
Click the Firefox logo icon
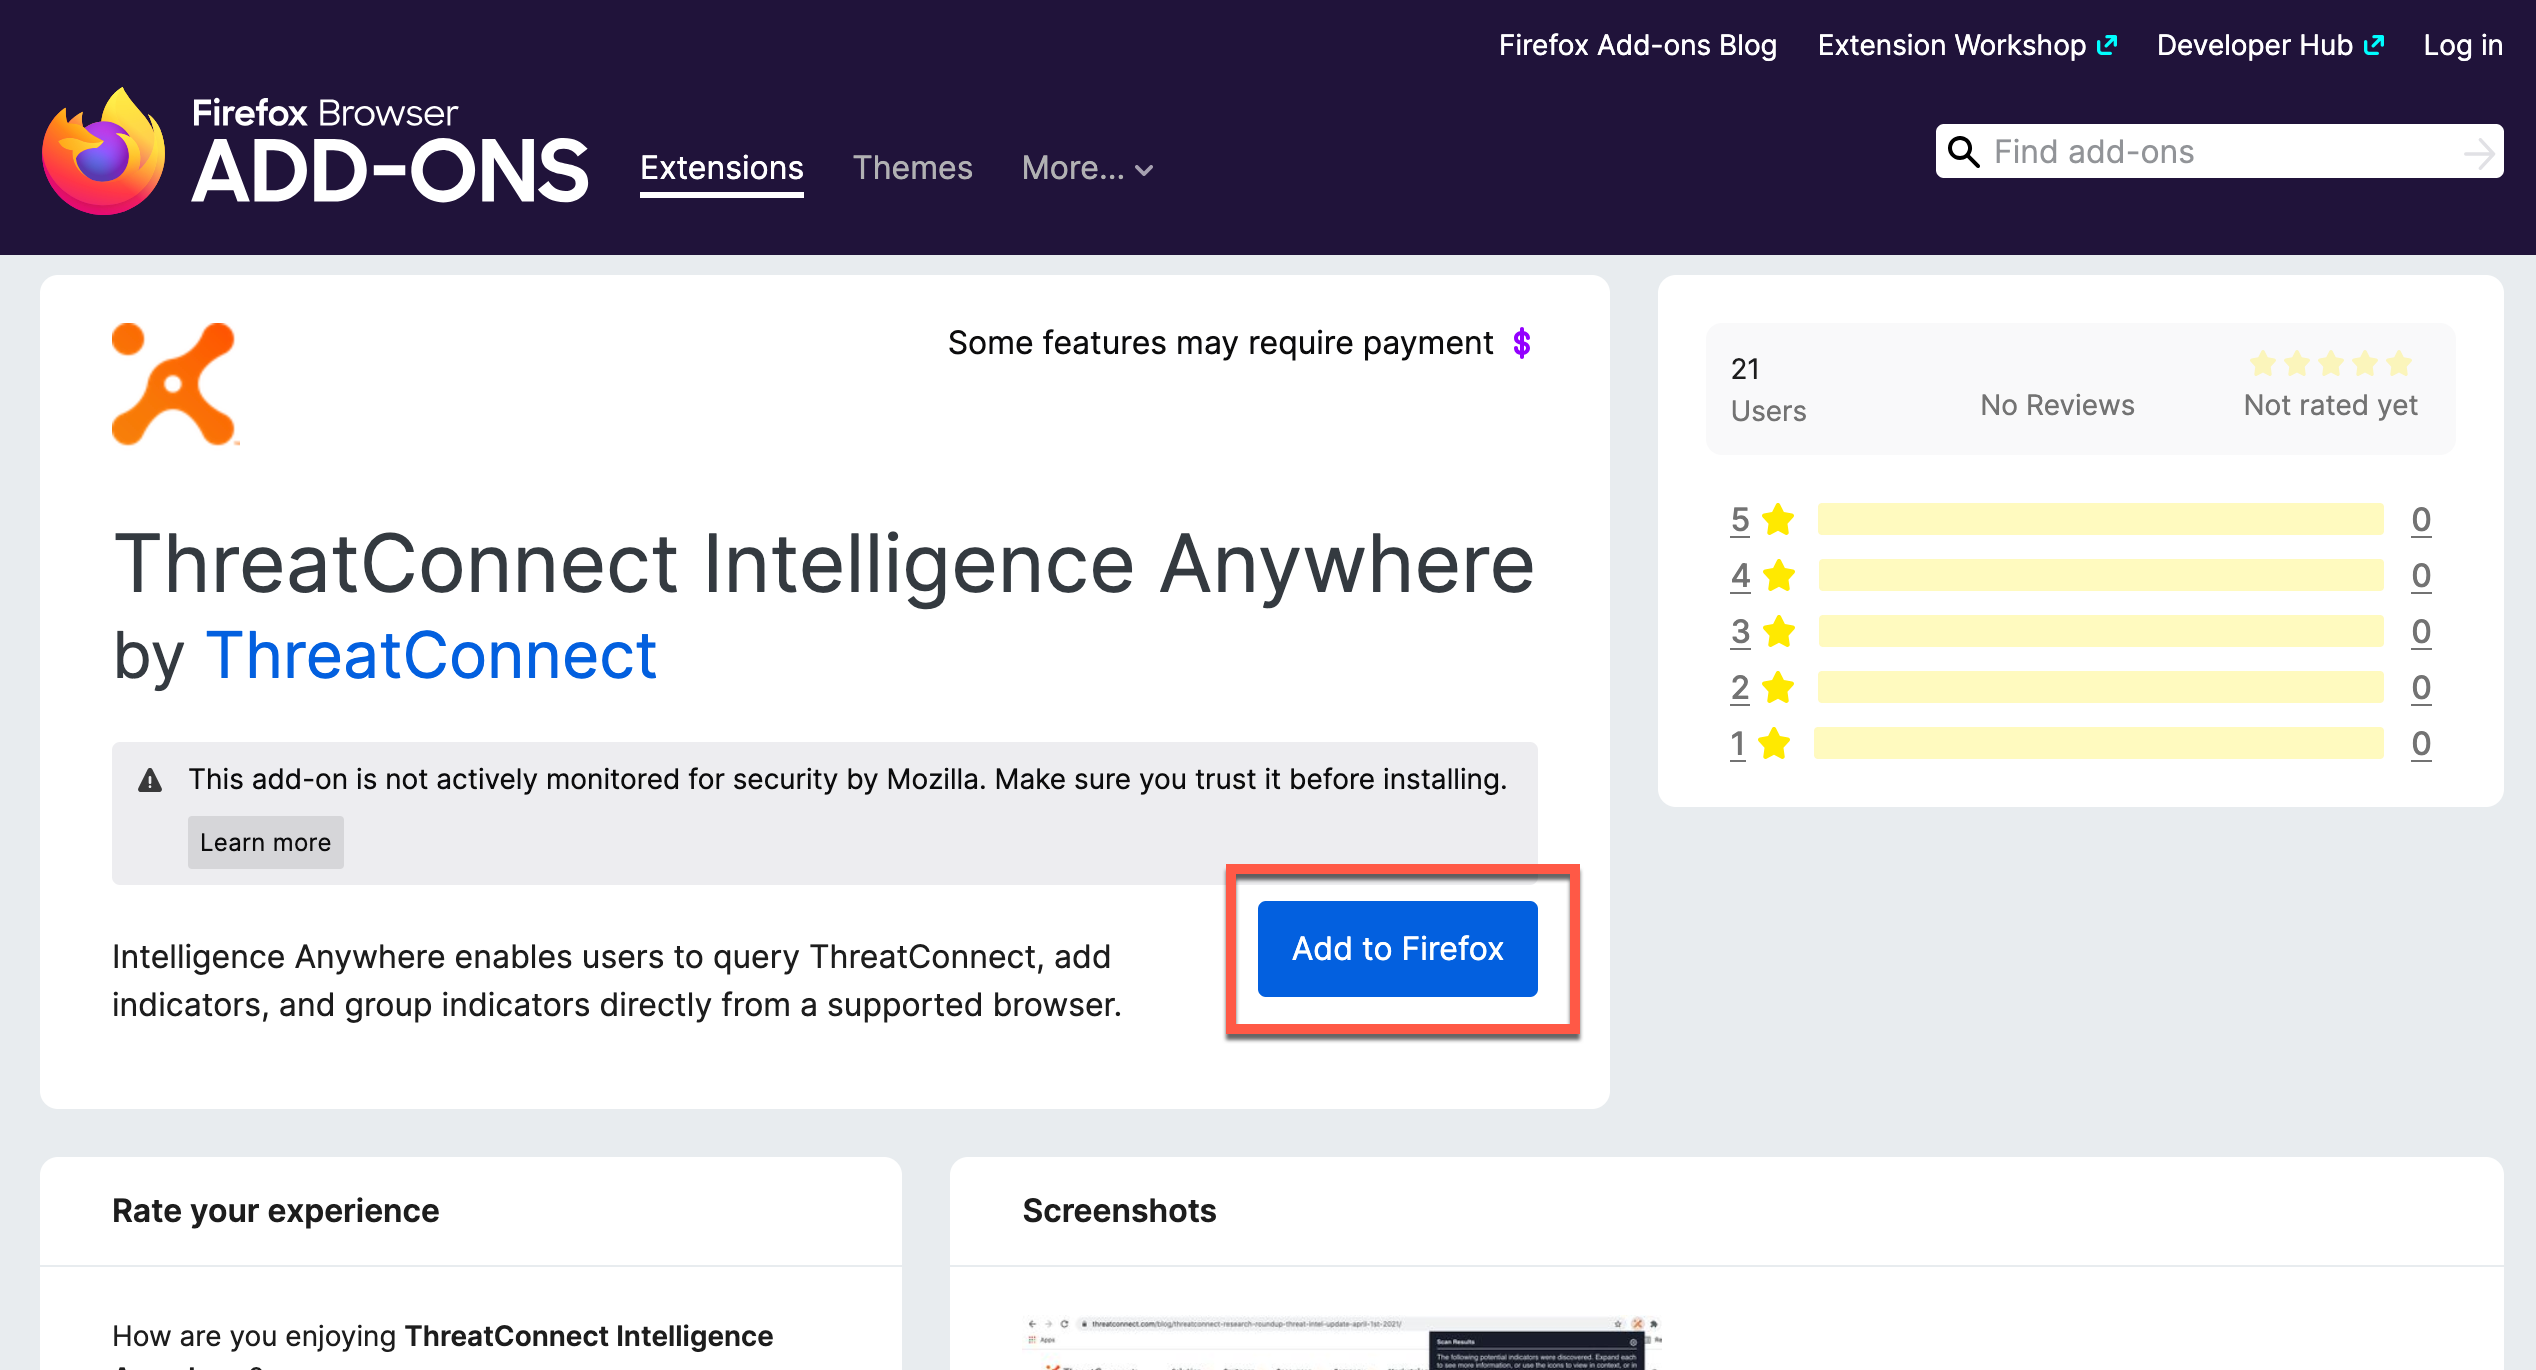(104, 152)
